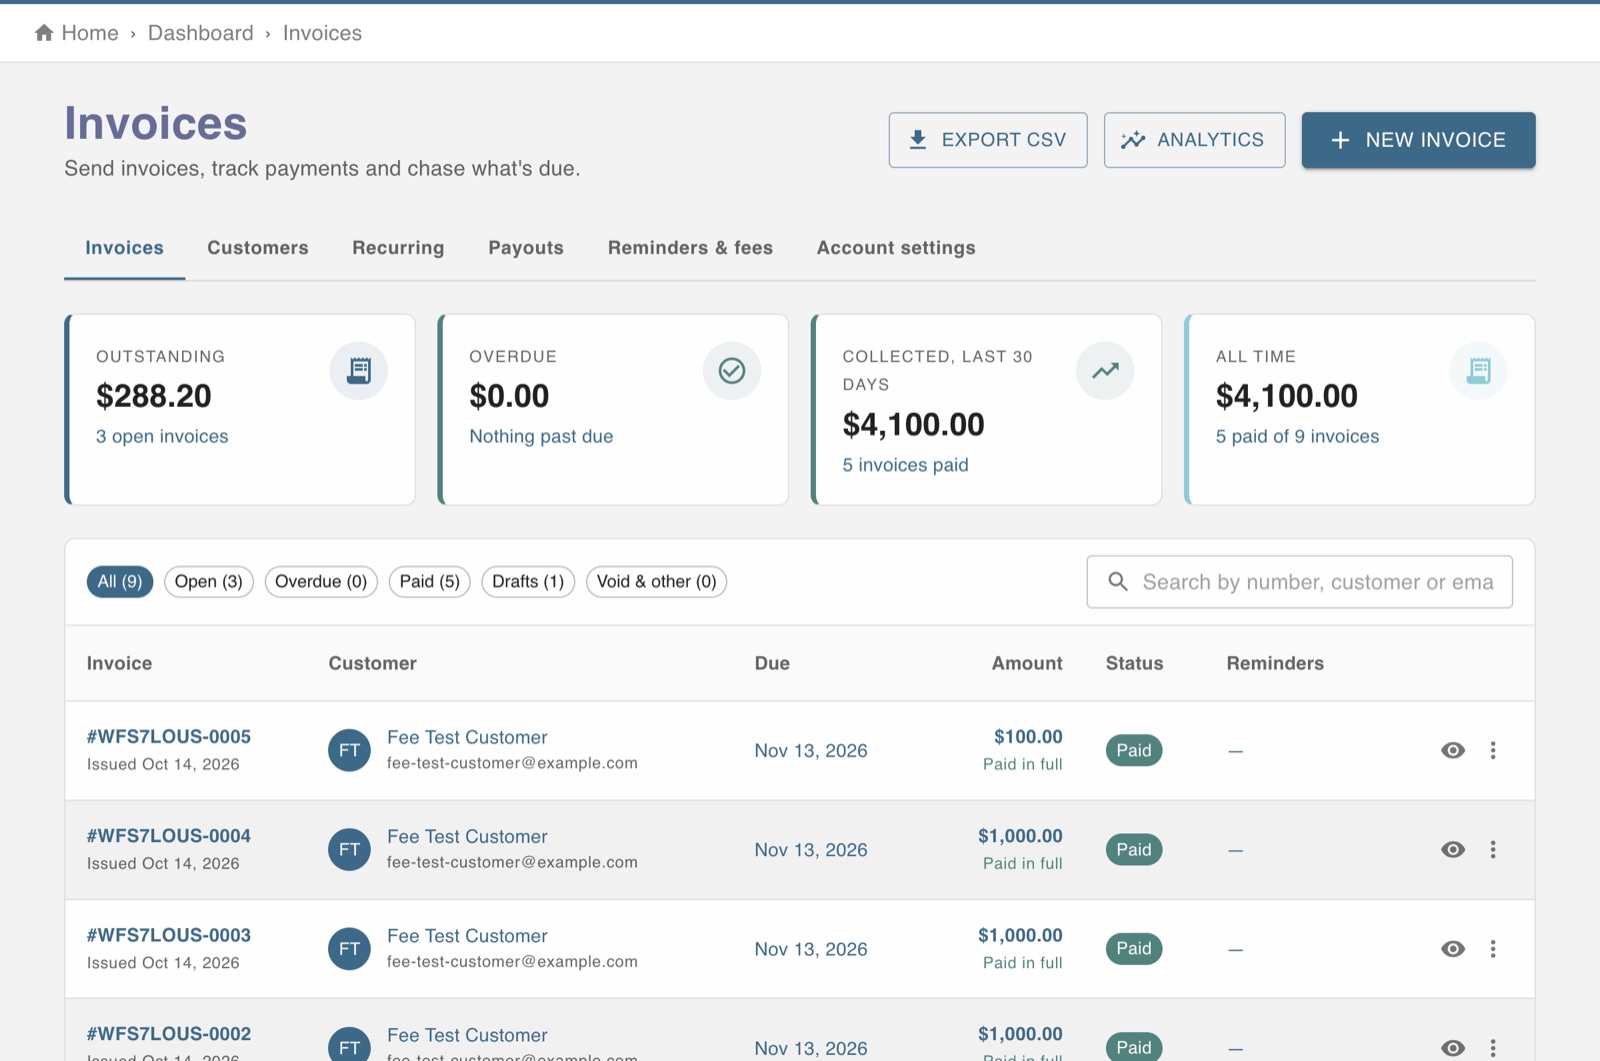The height and width of the screenshot is (1061, 1600).
Task: Open Fee Test Customer on row #WFS7LOUS-0005
Action: [x=467, y=737]
